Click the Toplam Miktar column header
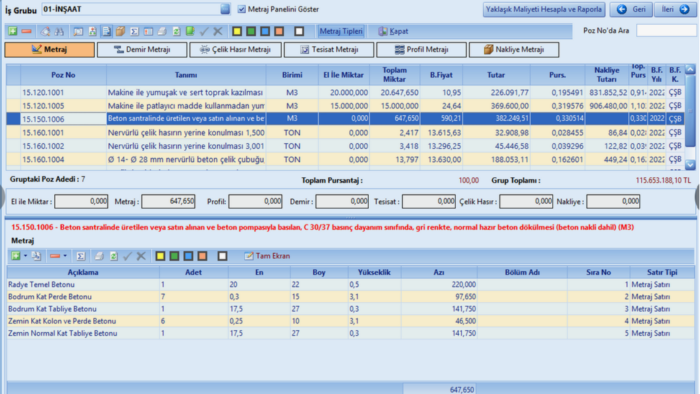 coord(395,75)
